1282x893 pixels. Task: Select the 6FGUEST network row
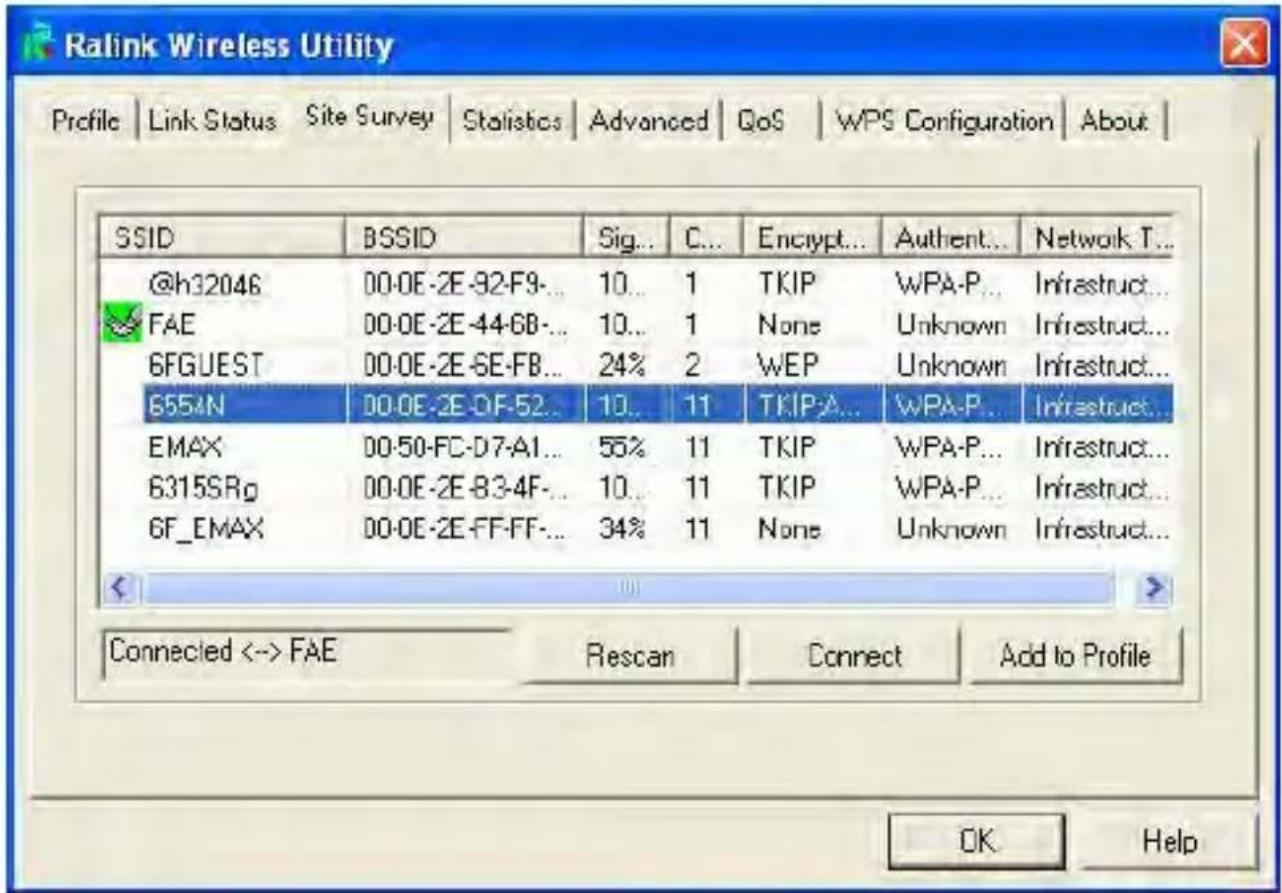(638, 365)
